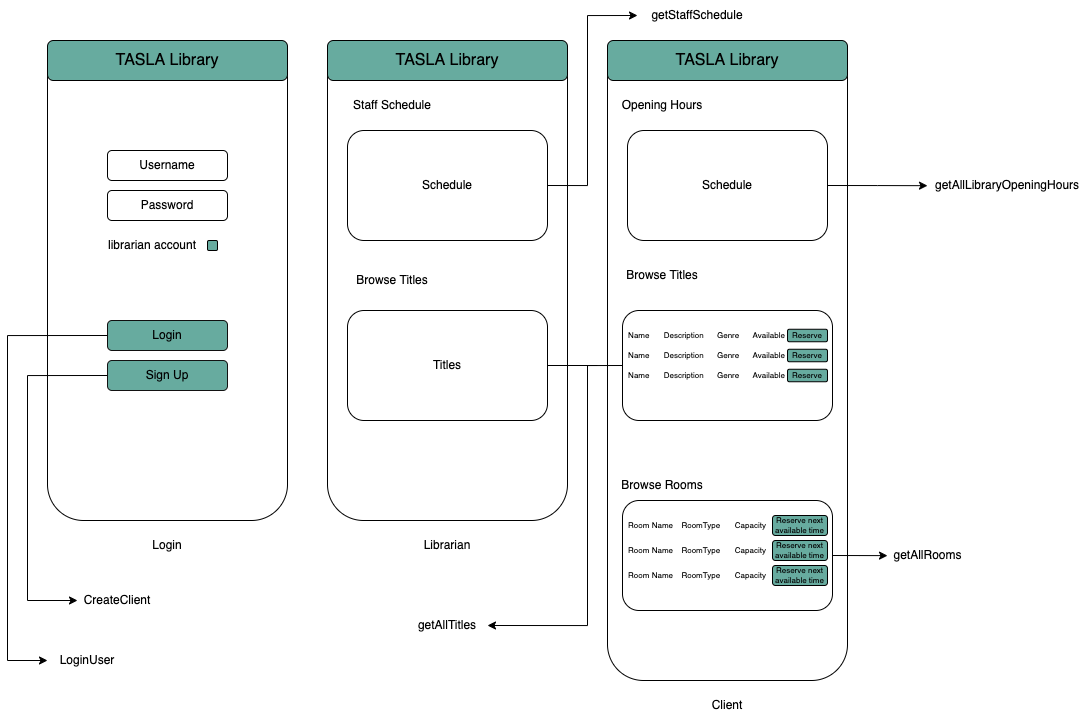This screenshot has height=721, width=1080.
Task: Select the getAllTitles label
Action: pyautogui.click(x=447, y=624)
